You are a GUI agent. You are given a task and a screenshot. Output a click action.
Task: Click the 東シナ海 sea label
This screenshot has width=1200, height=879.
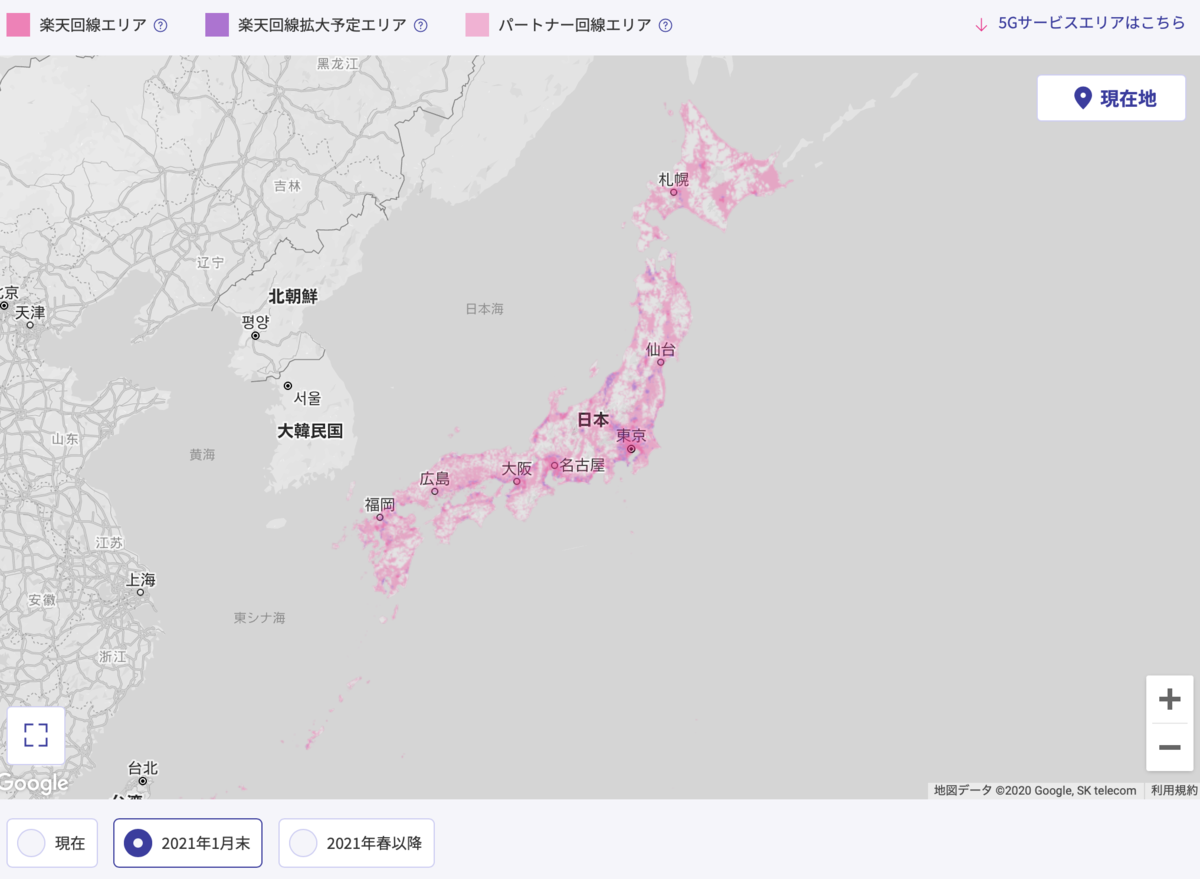click(x=260, y=618)
